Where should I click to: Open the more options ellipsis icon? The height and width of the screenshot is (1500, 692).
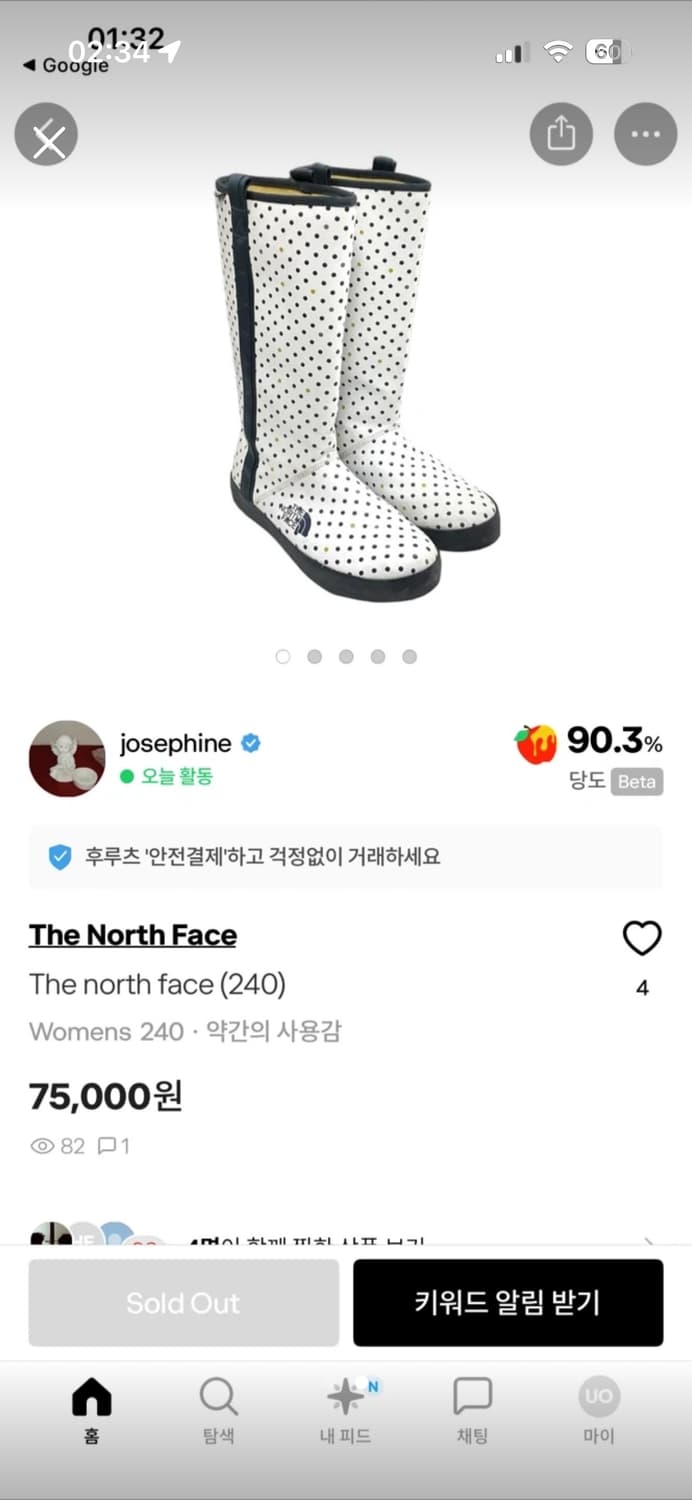coord(645,133)
